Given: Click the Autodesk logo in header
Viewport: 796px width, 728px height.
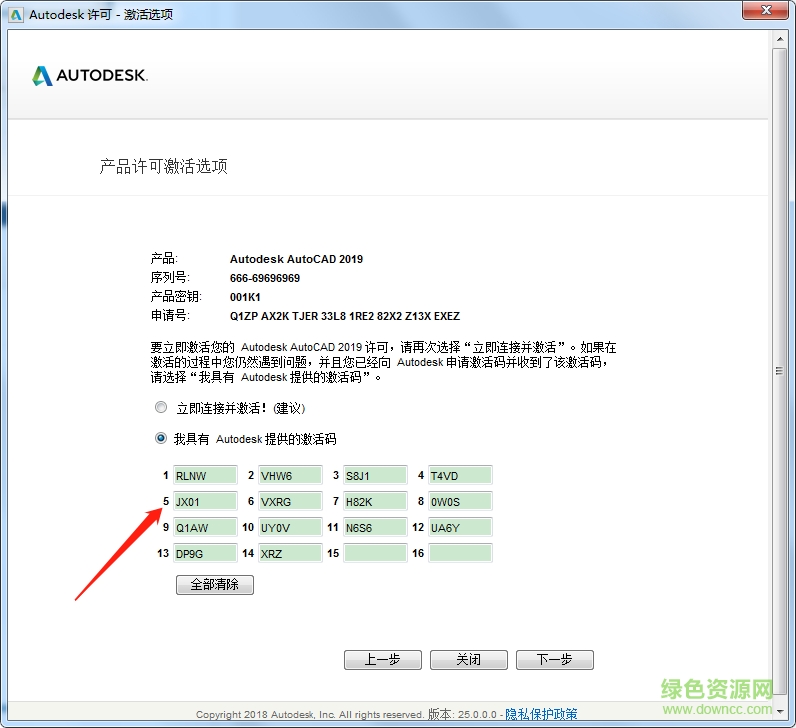Looking at the screenshot, I should [x=90, y=76].
